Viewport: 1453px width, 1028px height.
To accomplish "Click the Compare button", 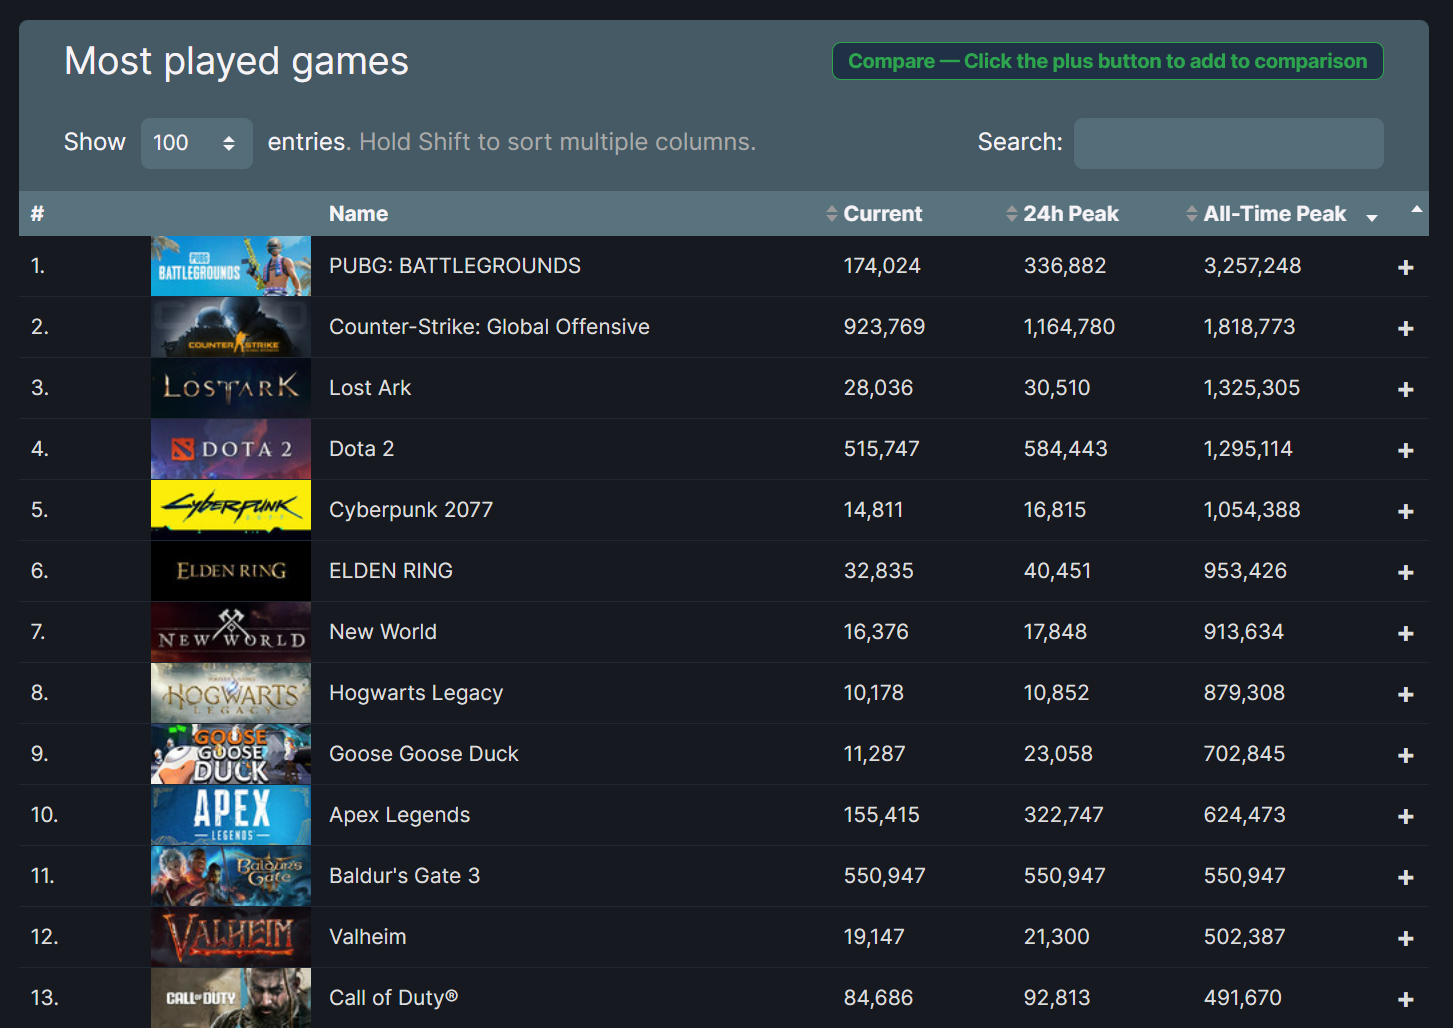I will pos(1107,61).
